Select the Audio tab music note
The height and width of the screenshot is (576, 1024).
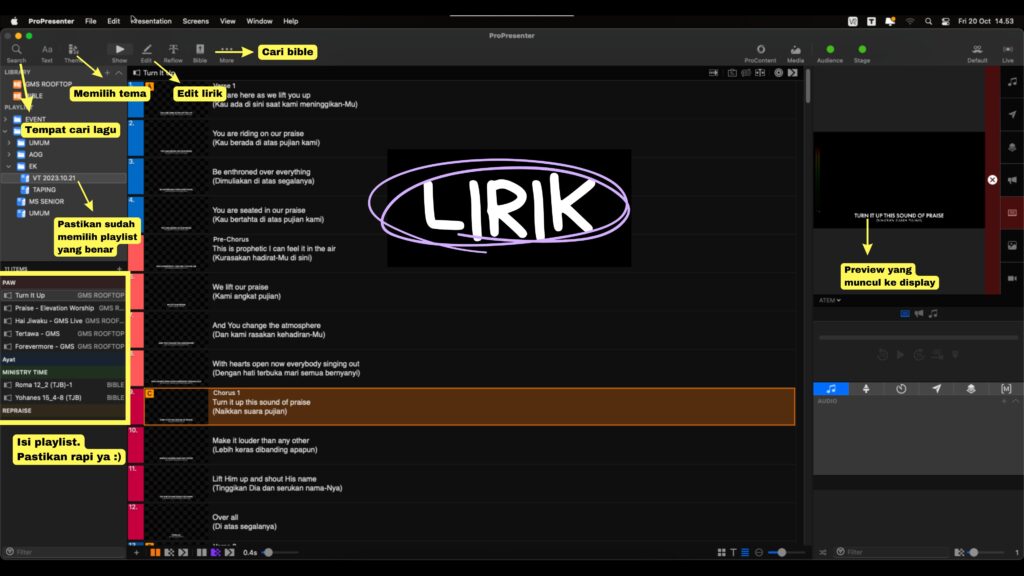[831, 389]
